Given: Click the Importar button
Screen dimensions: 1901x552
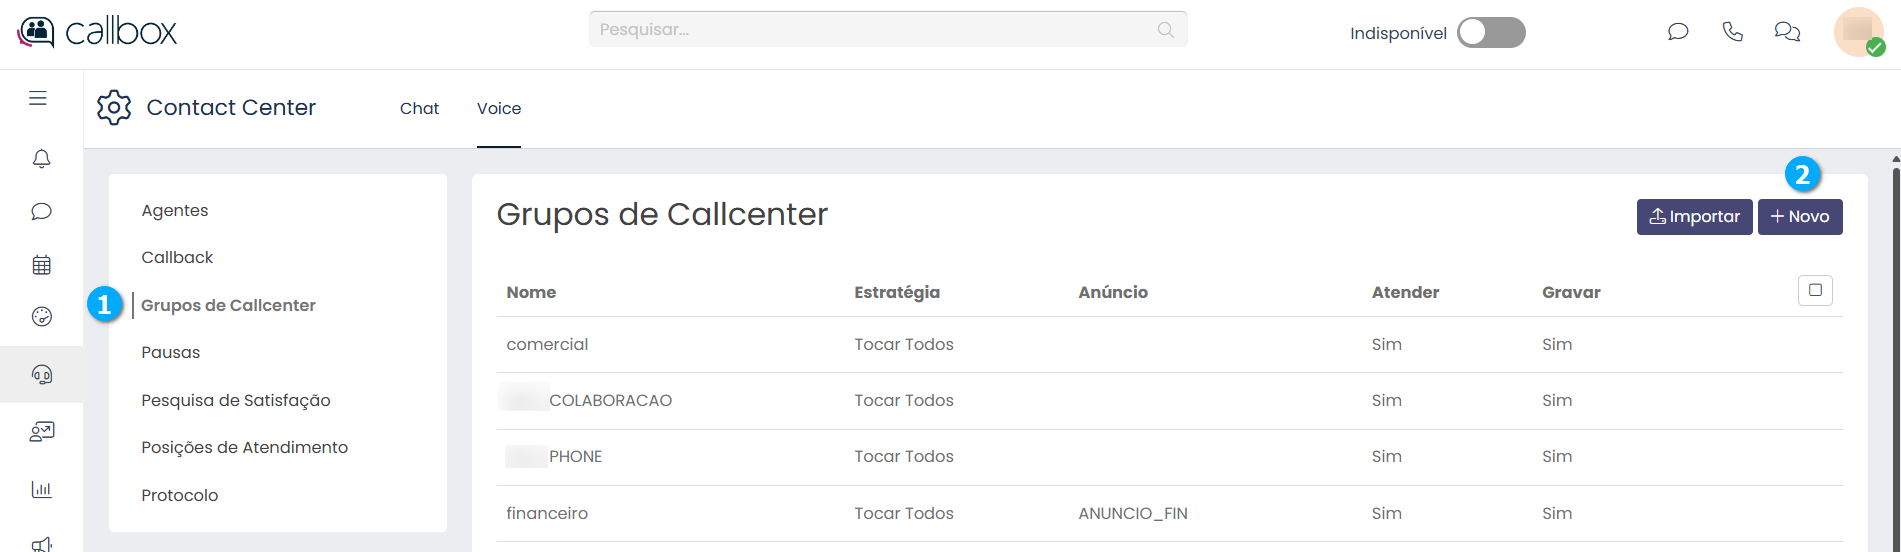Looking at the screenshot, I should click(x=1694, y=217).
